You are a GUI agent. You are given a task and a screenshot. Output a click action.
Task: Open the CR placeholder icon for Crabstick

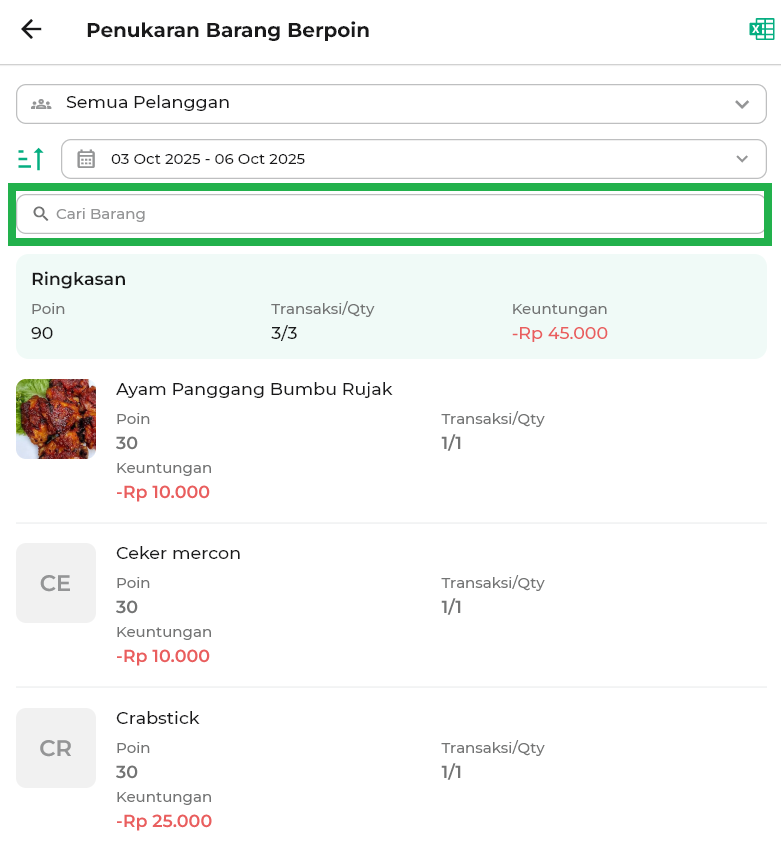56,748
